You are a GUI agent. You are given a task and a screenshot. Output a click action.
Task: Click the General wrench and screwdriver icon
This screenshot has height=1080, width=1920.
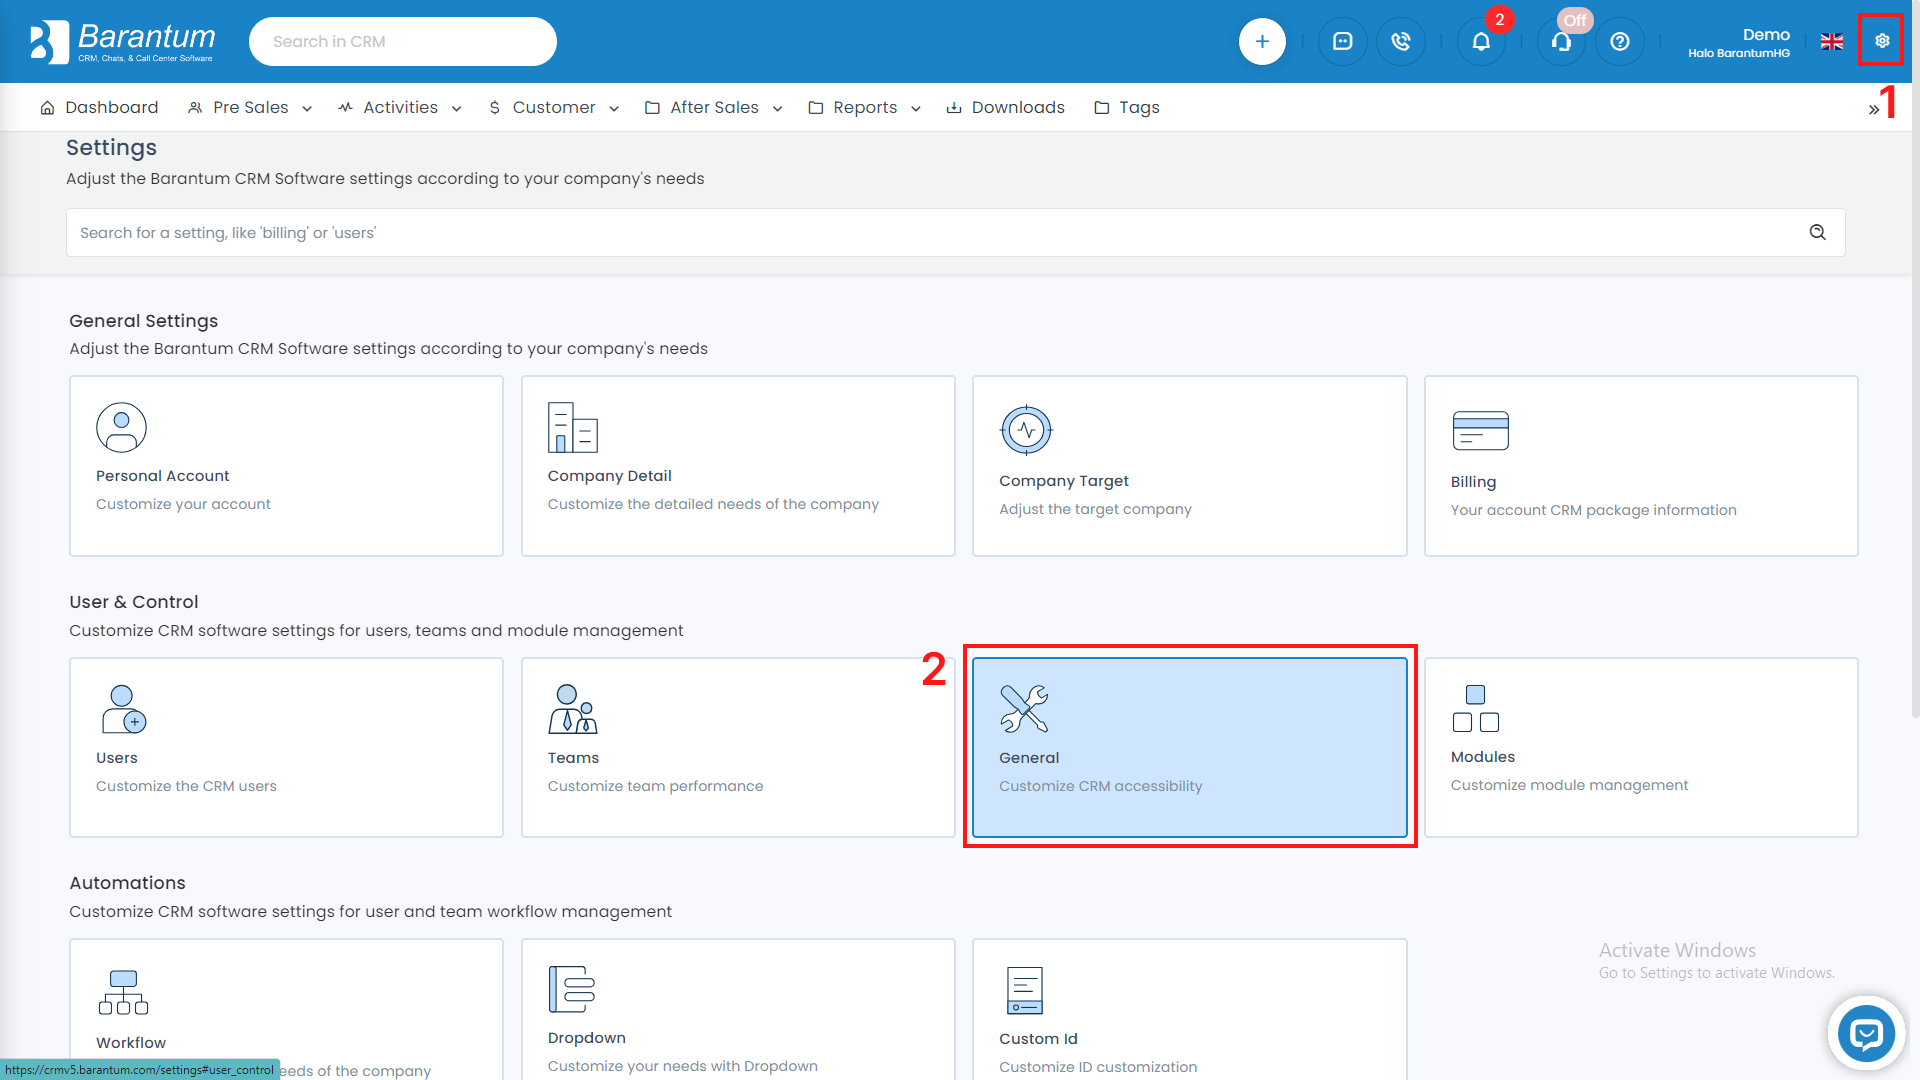1024,709
